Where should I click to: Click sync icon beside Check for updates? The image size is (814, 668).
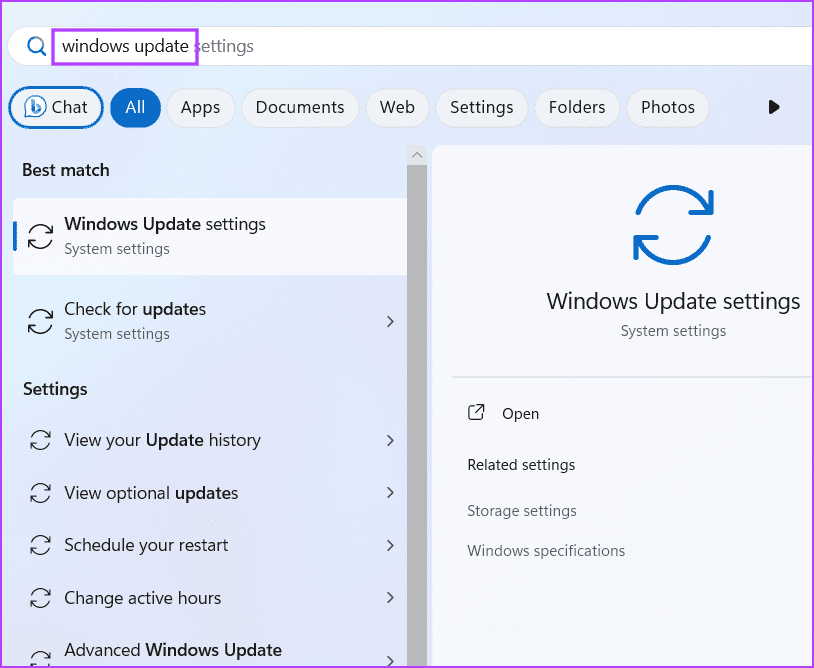pyautogui.click(x=40, y=321)
